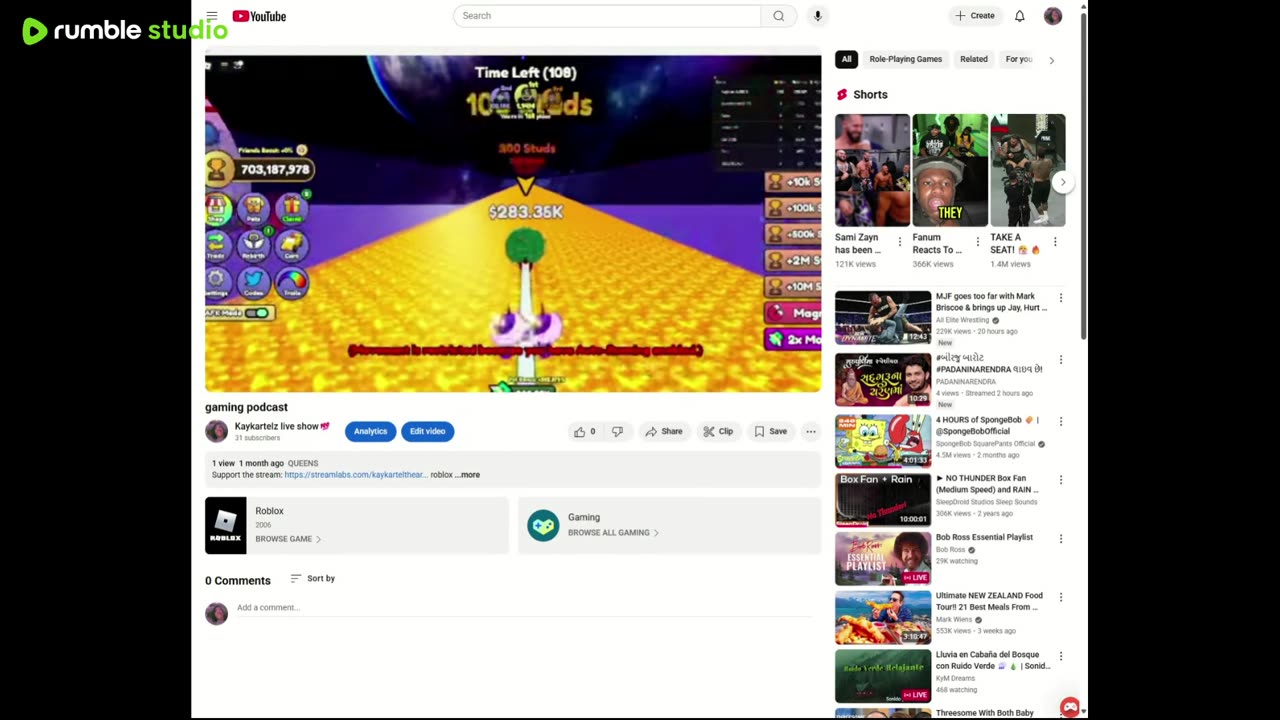The width and height of the screenshot is (1280, 720).
Task: Select the All filter chip
Action: [x=846, y=59]
